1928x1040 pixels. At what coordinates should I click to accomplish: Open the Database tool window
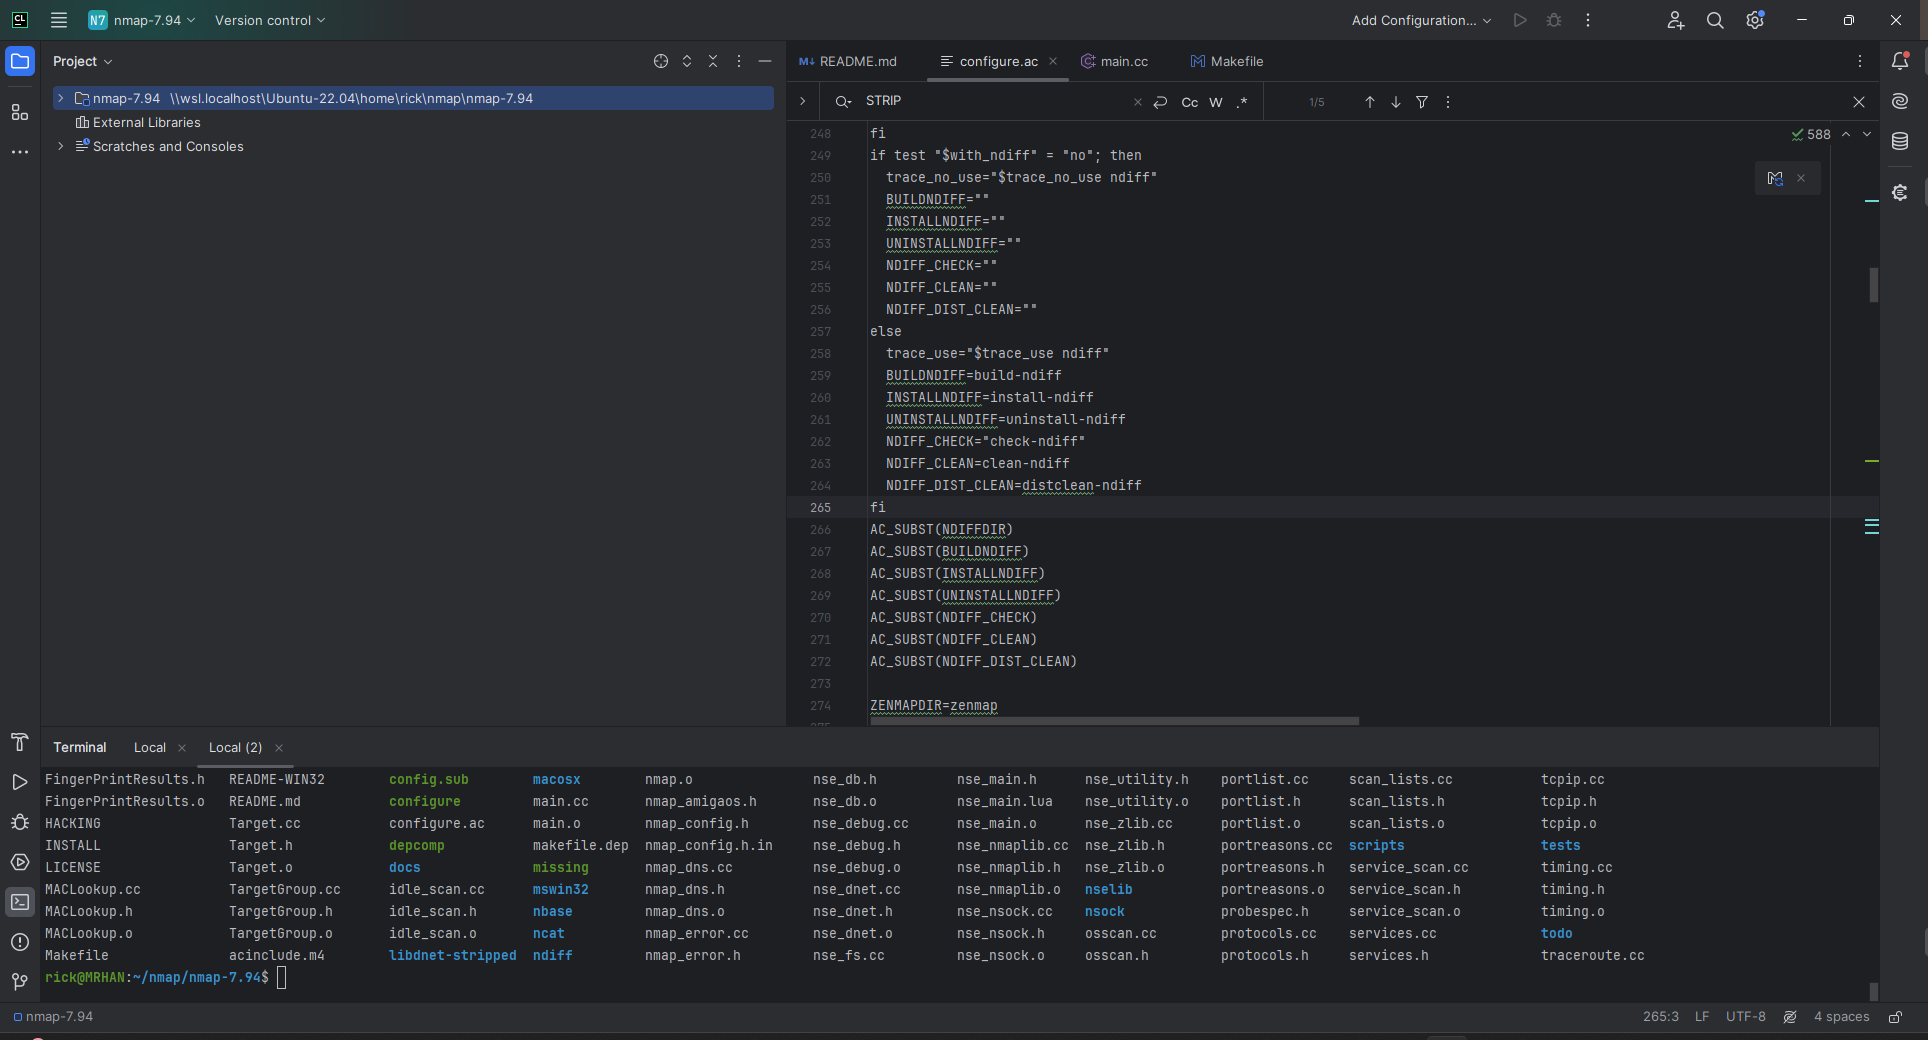[1900, 142]
